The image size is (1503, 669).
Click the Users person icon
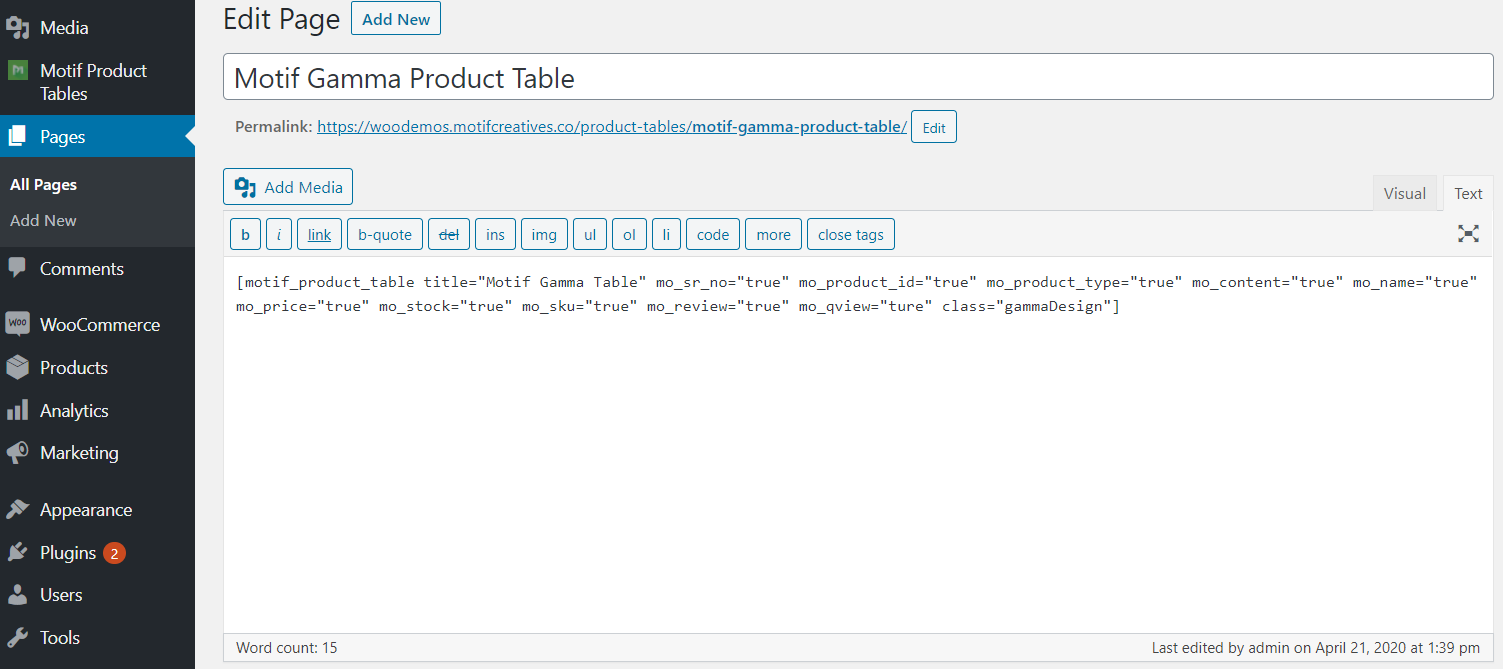click(x=18, y=595)
